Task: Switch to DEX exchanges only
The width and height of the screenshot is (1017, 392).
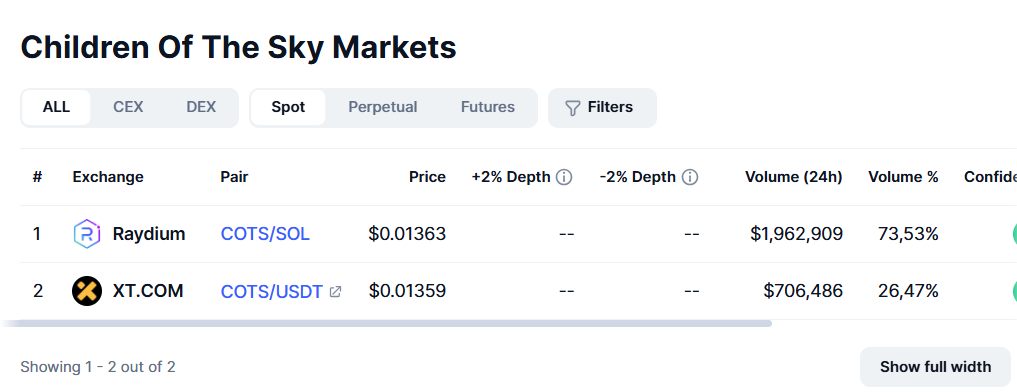Action: coord(201,107)
